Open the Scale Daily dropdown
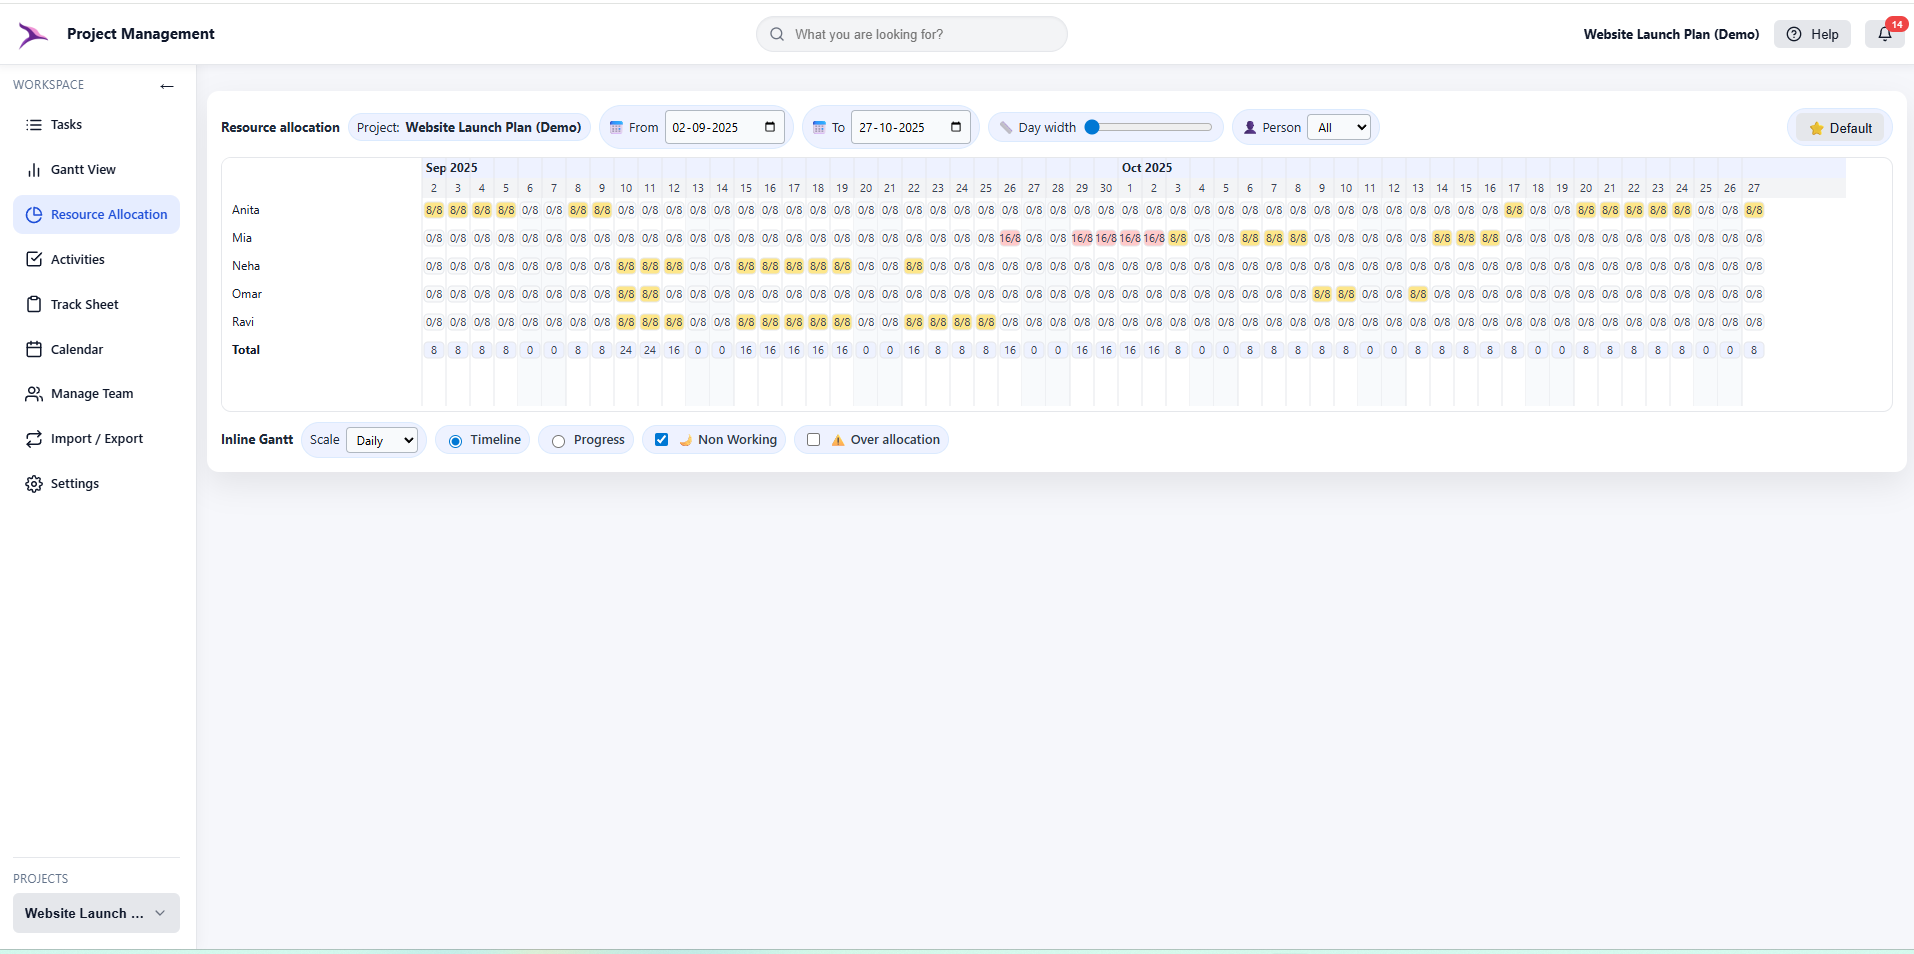 pyautogui.click(x=381, y=440)
